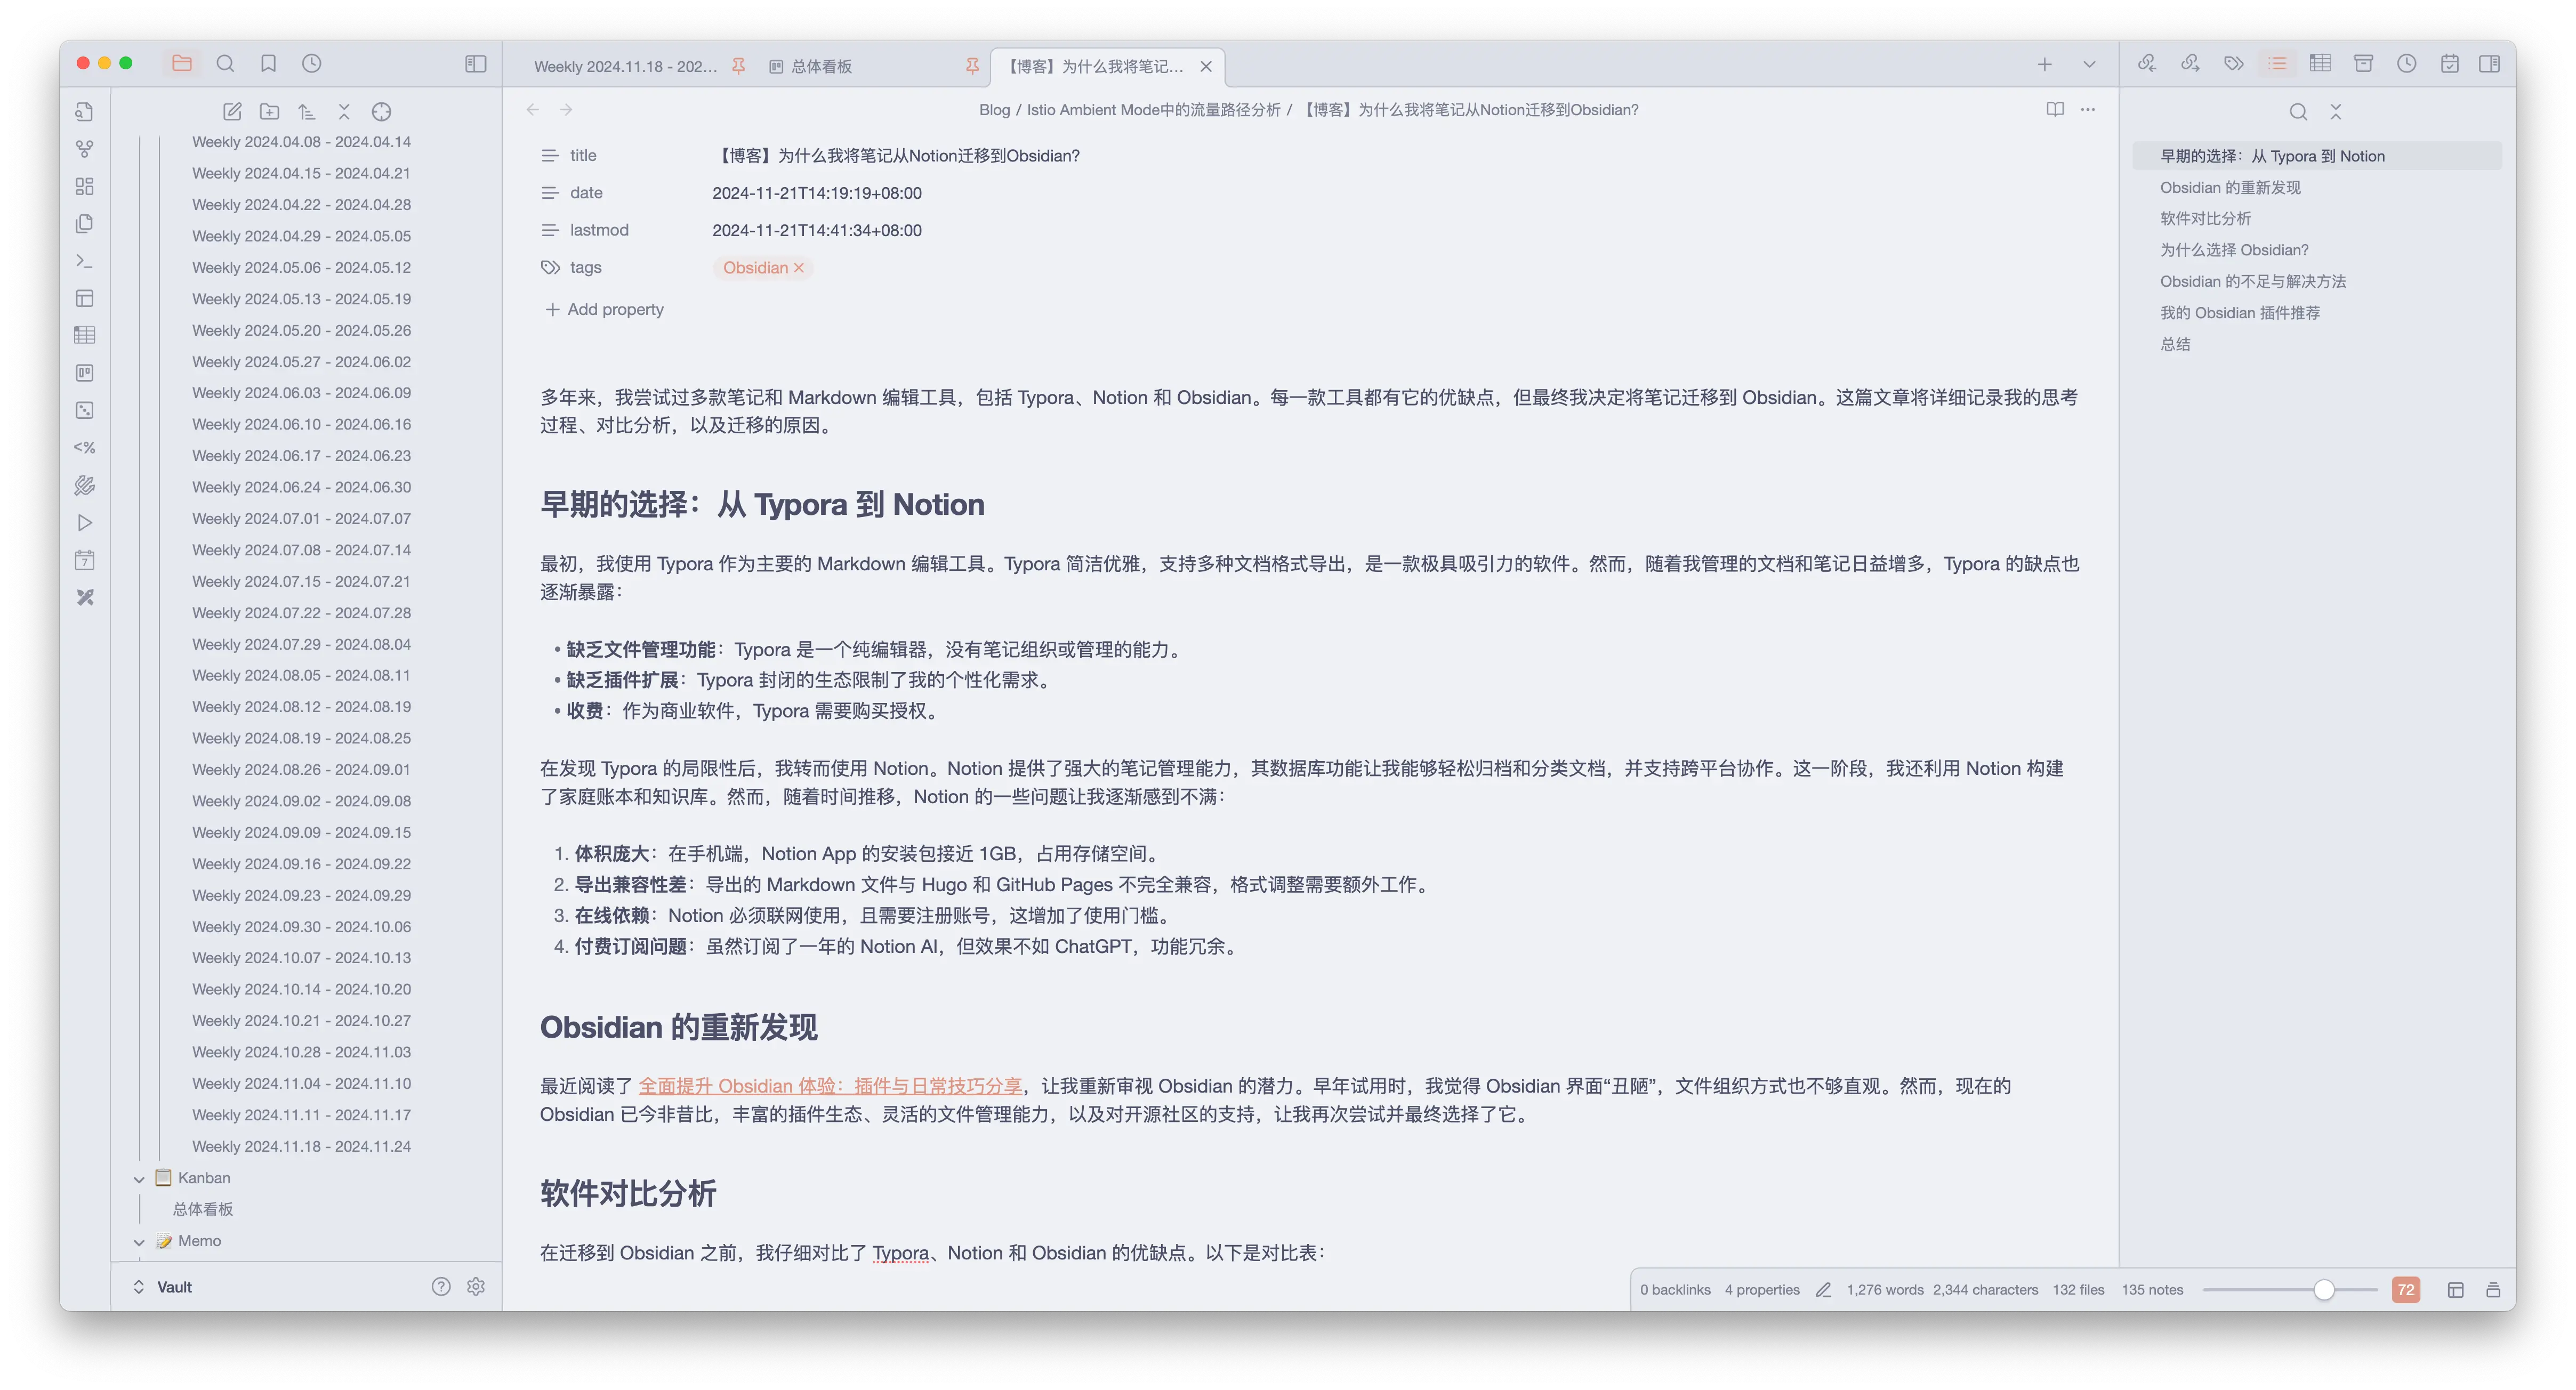Open the backlinks panel icon in right sidebar
The height and width of the screenshot is (1390, 2576).
click(x=2146, y=64)
